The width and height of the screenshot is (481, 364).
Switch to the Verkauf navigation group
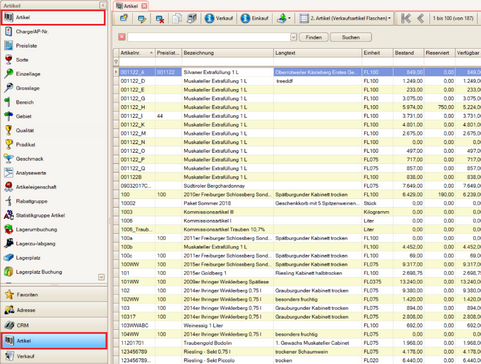point(54,356)
